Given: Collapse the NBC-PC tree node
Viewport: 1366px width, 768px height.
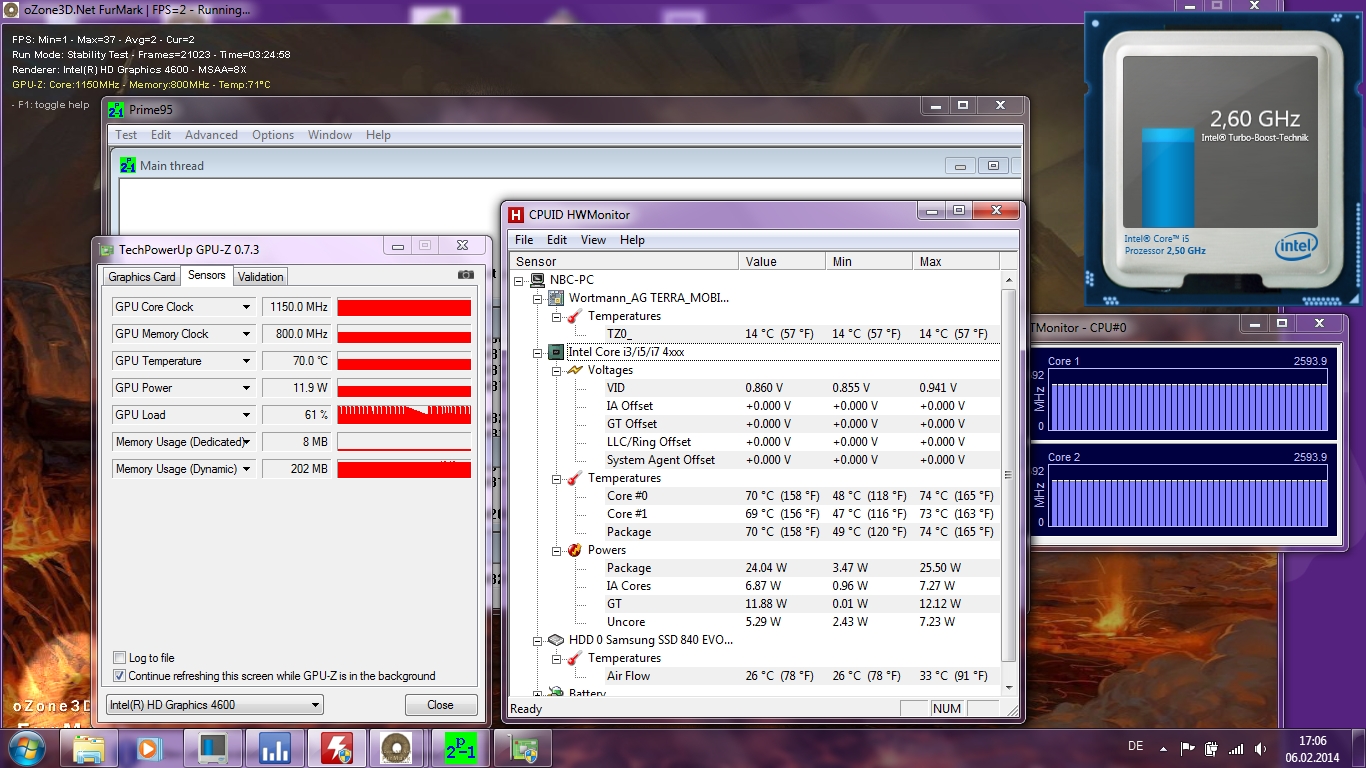Looking at the screenshot, I should (519, 281).
